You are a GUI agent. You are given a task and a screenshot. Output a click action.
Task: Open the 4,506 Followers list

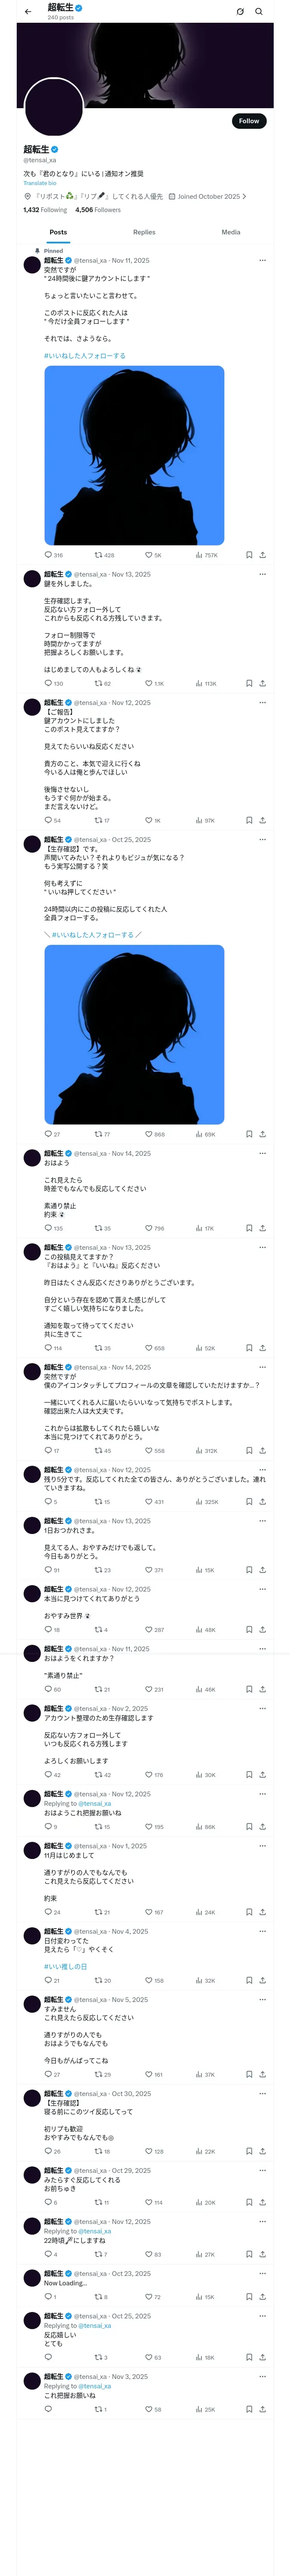click(98, 210)
